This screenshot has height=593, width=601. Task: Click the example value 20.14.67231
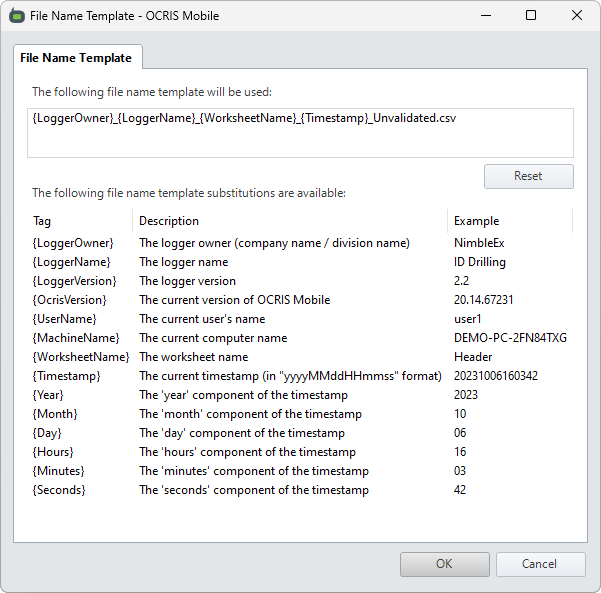[x=483, y=300]
